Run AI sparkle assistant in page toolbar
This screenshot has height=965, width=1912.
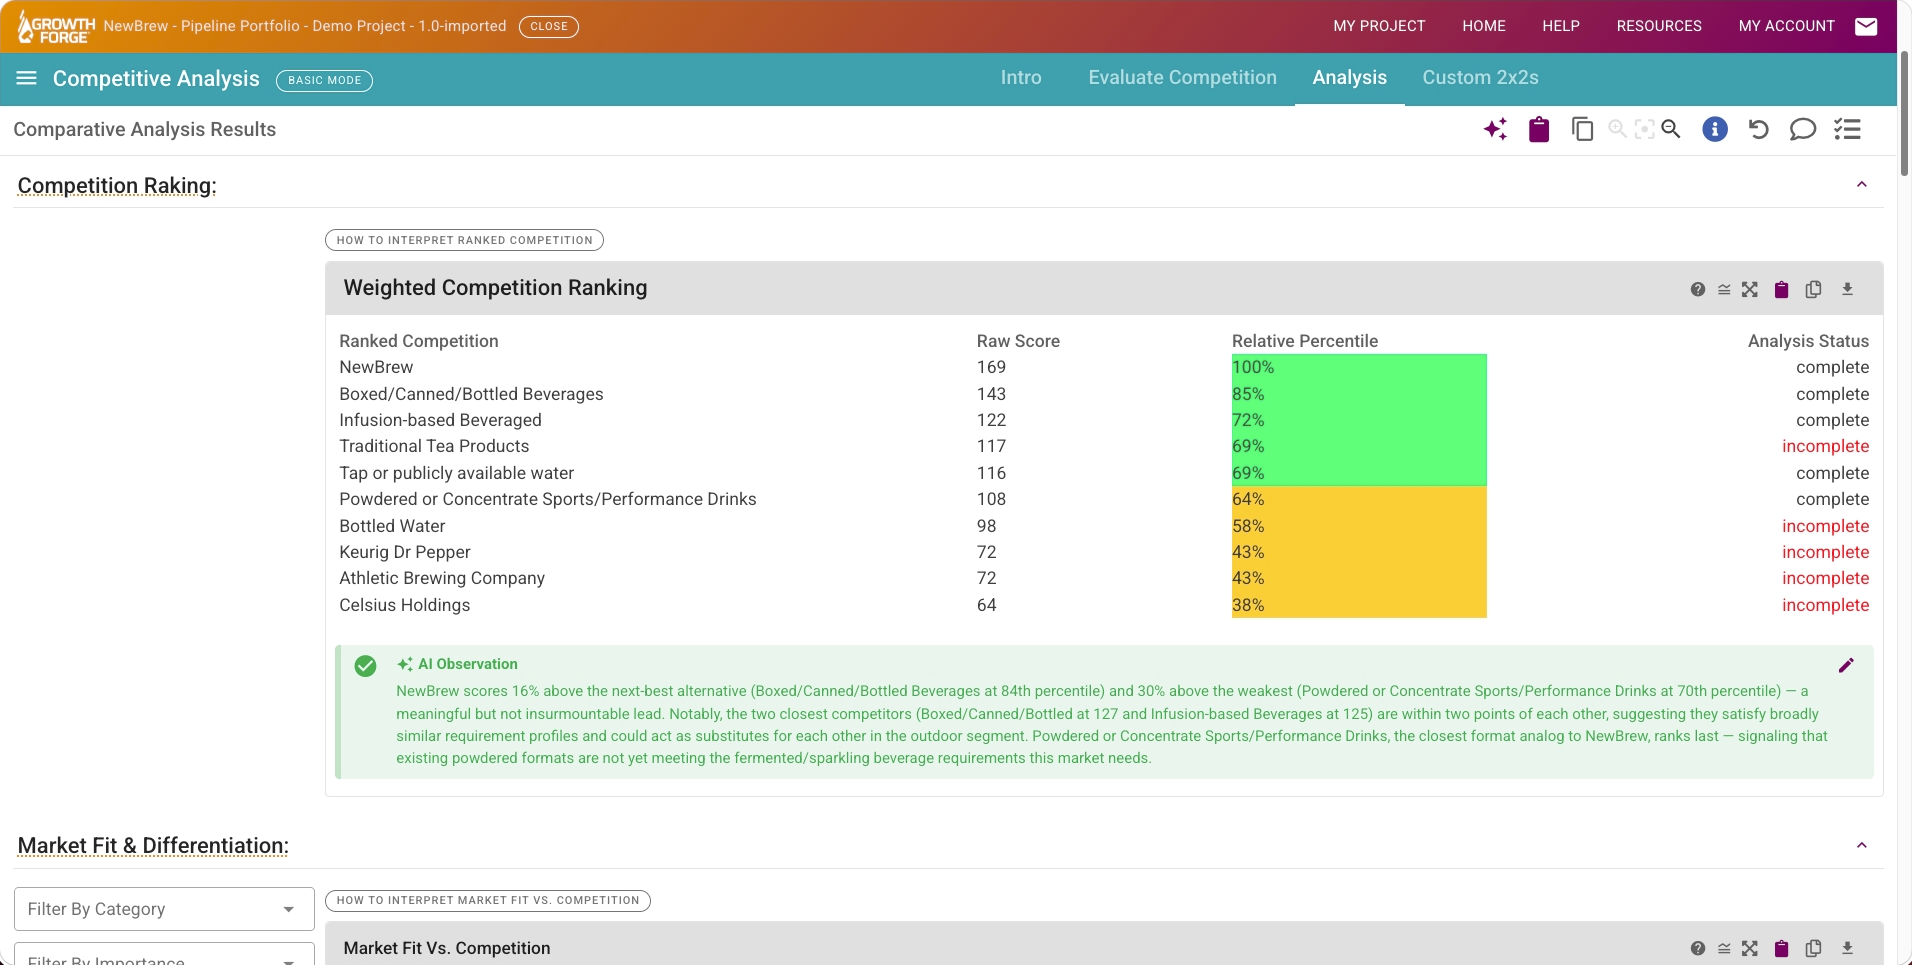[x=1496, y=129]
